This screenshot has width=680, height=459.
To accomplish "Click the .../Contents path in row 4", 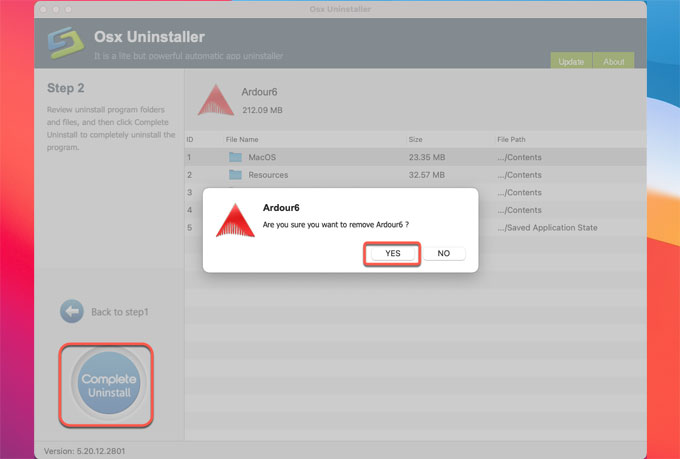I will 520,210.
